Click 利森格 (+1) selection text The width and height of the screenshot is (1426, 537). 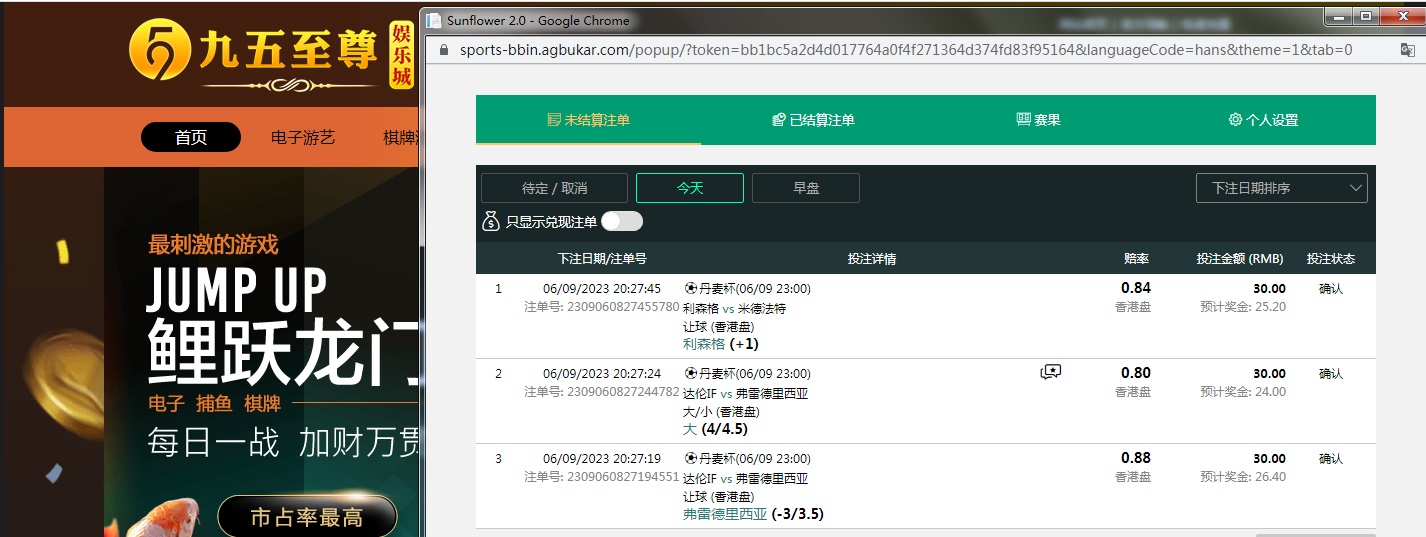point(721,344)
